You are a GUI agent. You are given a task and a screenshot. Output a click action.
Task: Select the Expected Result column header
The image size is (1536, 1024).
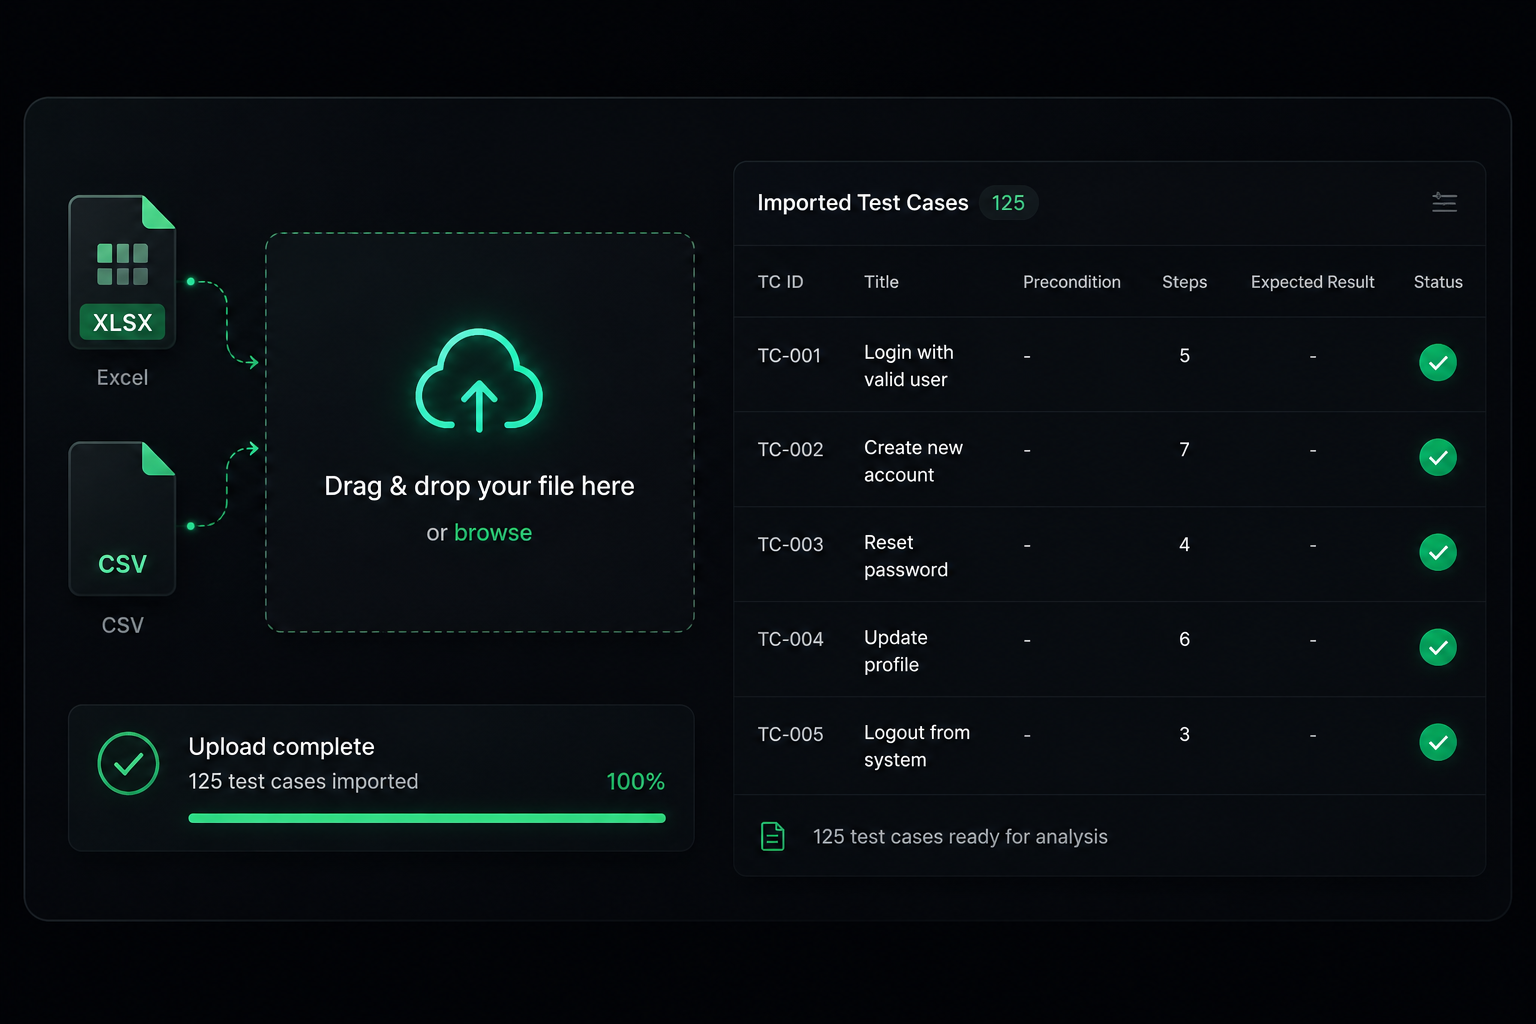point(1312,282)
